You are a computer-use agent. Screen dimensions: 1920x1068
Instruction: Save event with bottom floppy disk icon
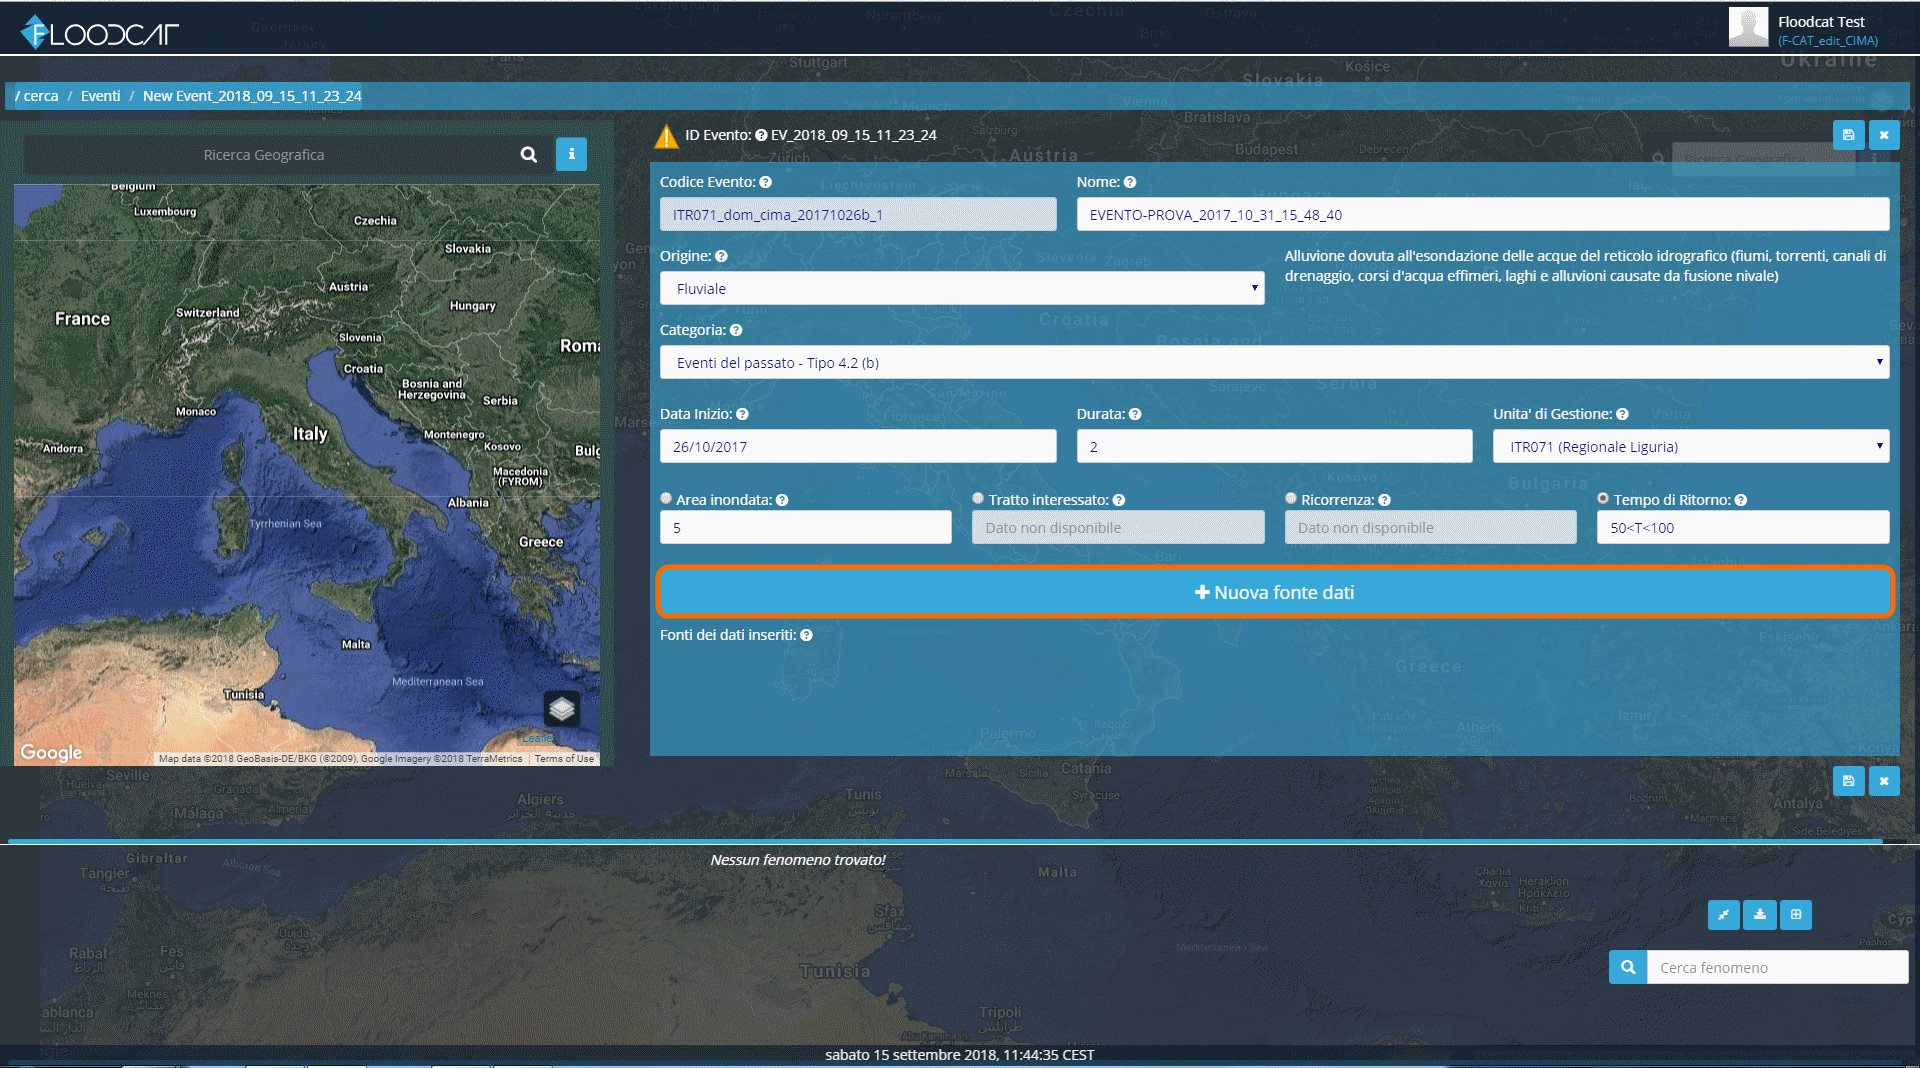pos(1848,781)
